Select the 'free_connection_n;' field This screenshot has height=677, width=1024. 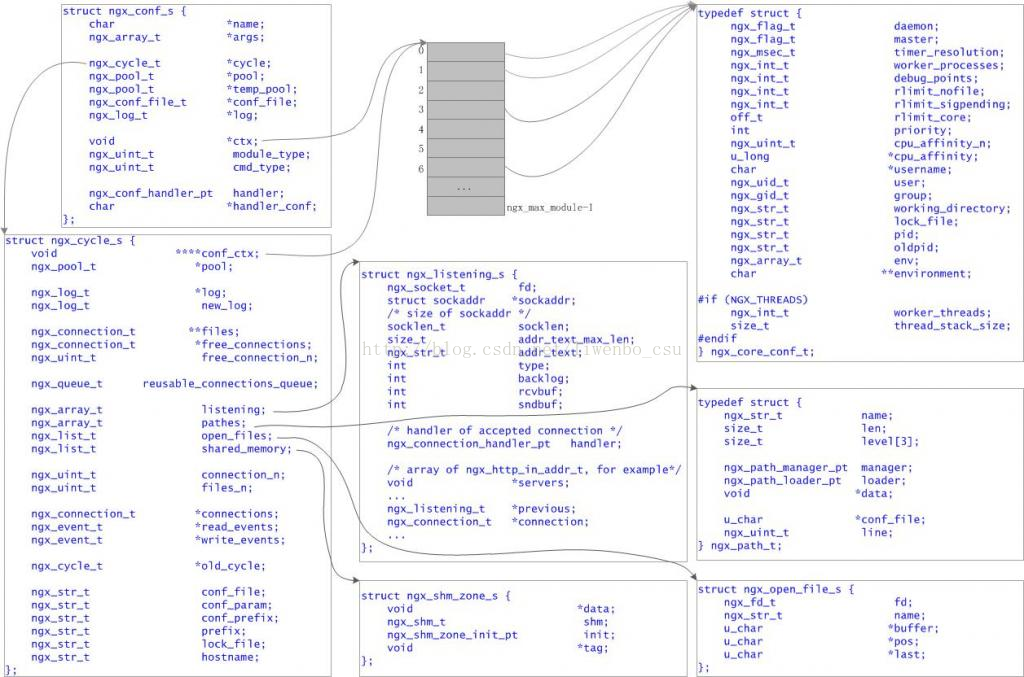click(260, 358)
